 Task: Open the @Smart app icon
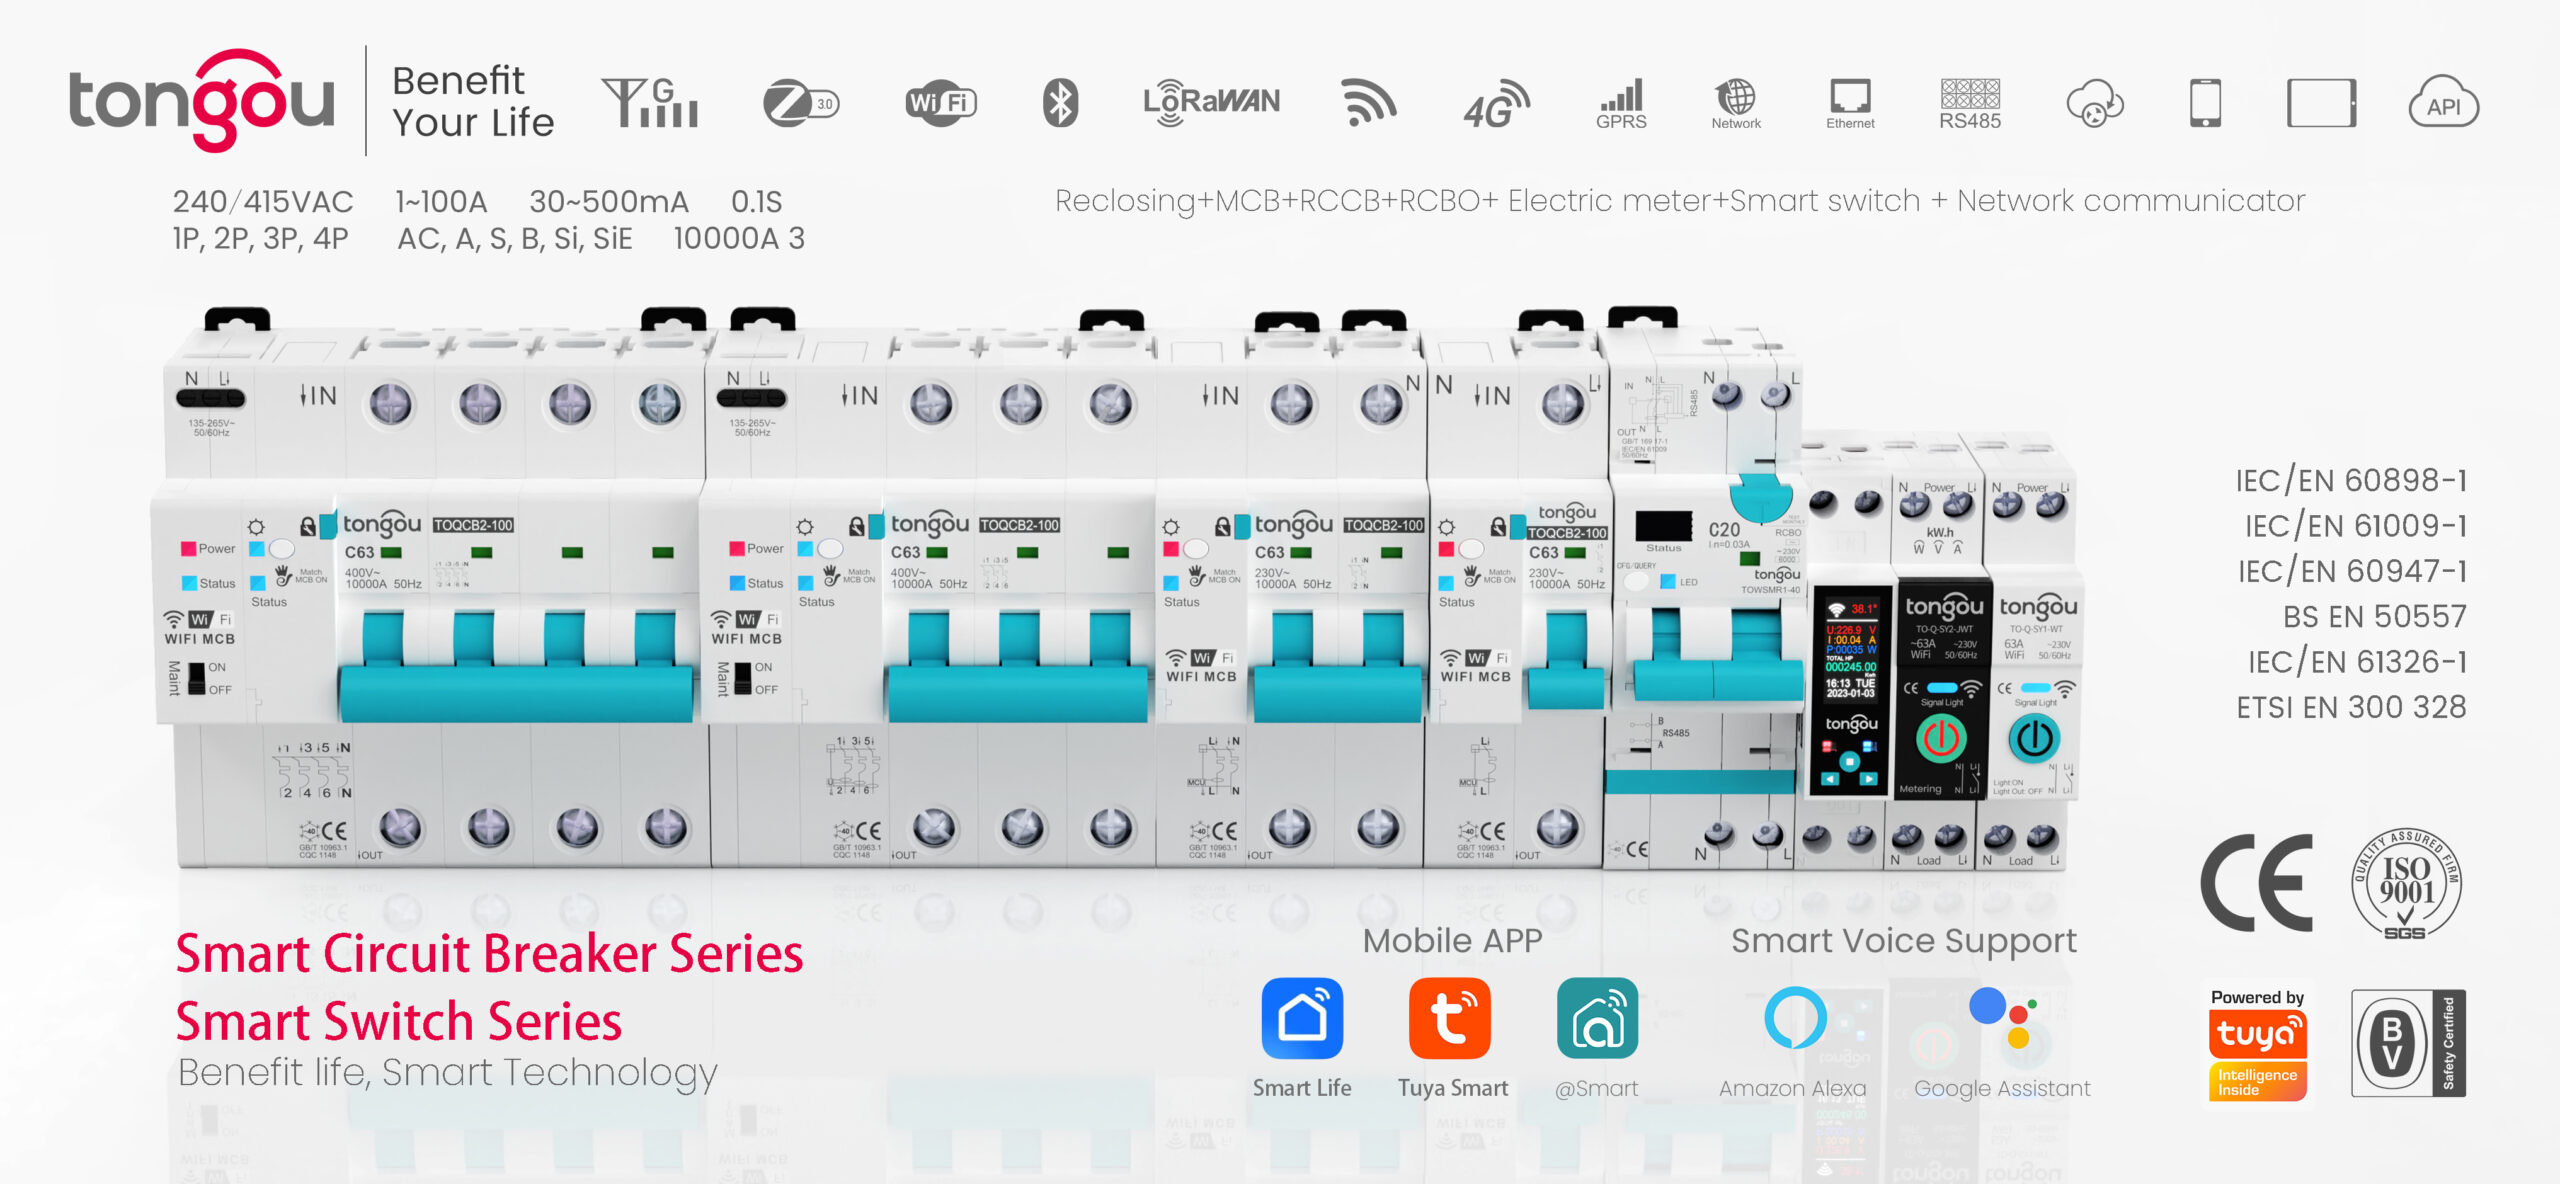click(x=1597, y=1018)
